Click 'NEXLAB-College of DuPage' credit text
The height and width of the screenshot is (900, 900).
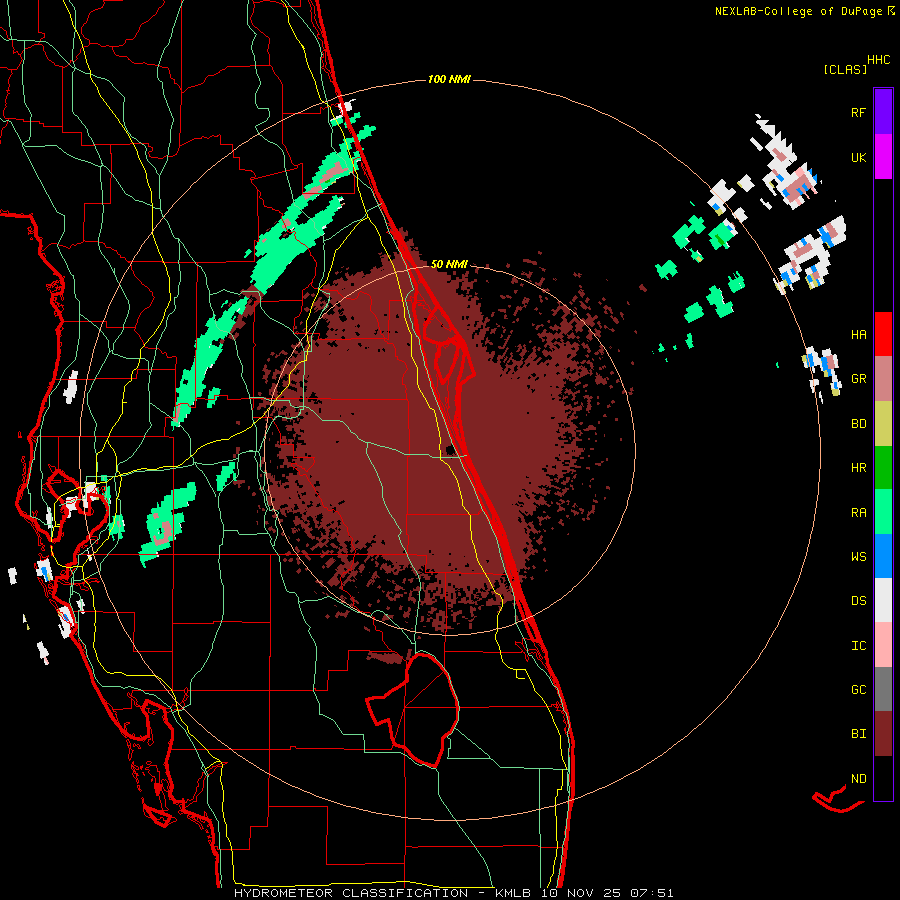(x=798, y=11)
